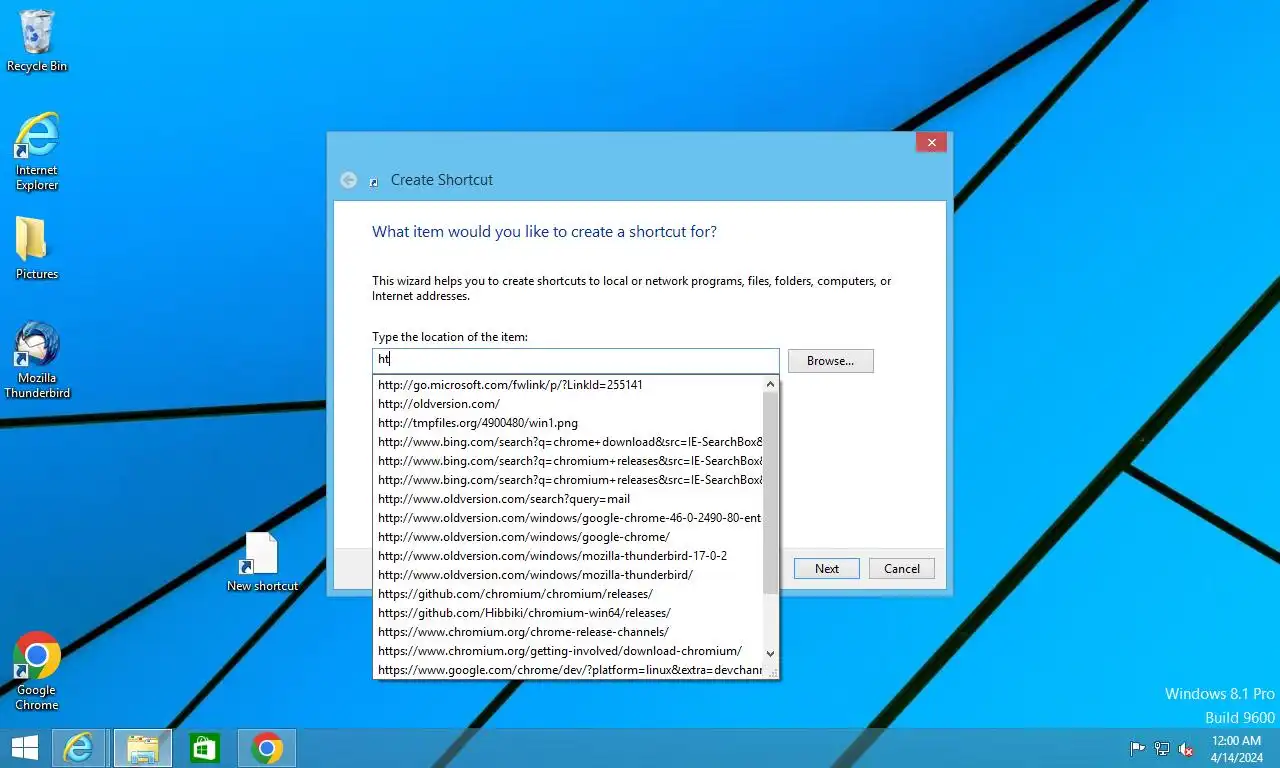Select bing search chrome+download suggestion
Viewport: 1280px width, 768px height.
(x=568, y=442)
